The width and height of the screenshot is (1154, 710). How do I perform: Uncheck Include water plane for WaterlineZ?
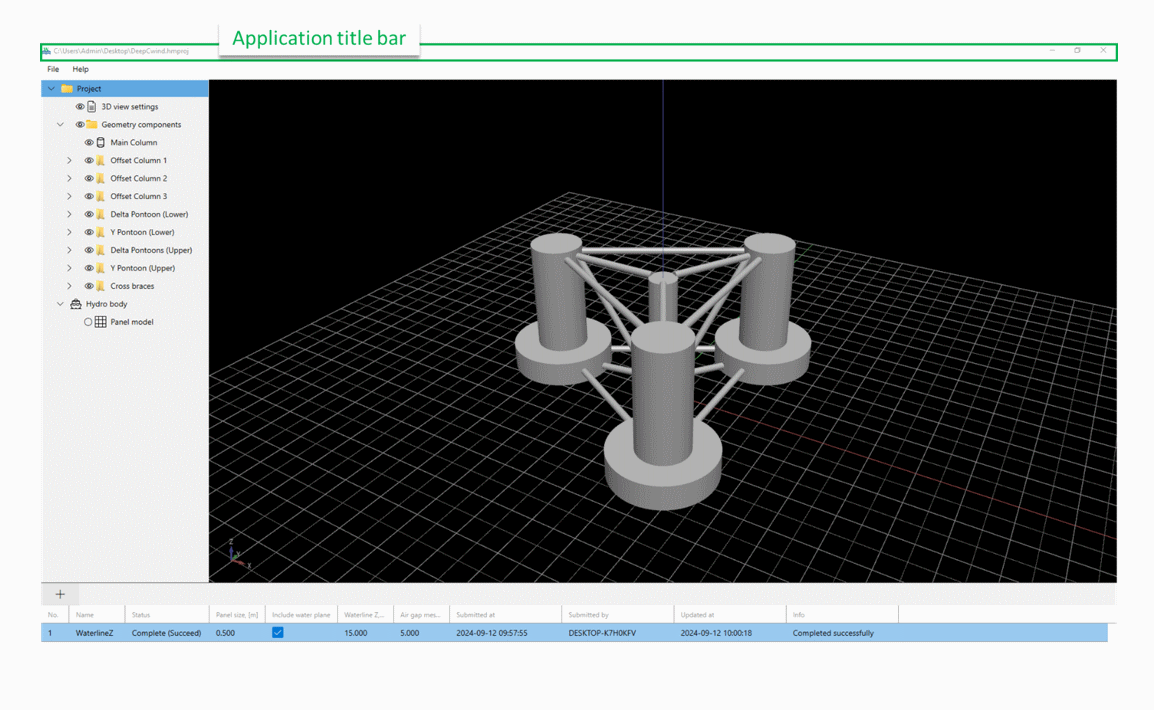277,633
